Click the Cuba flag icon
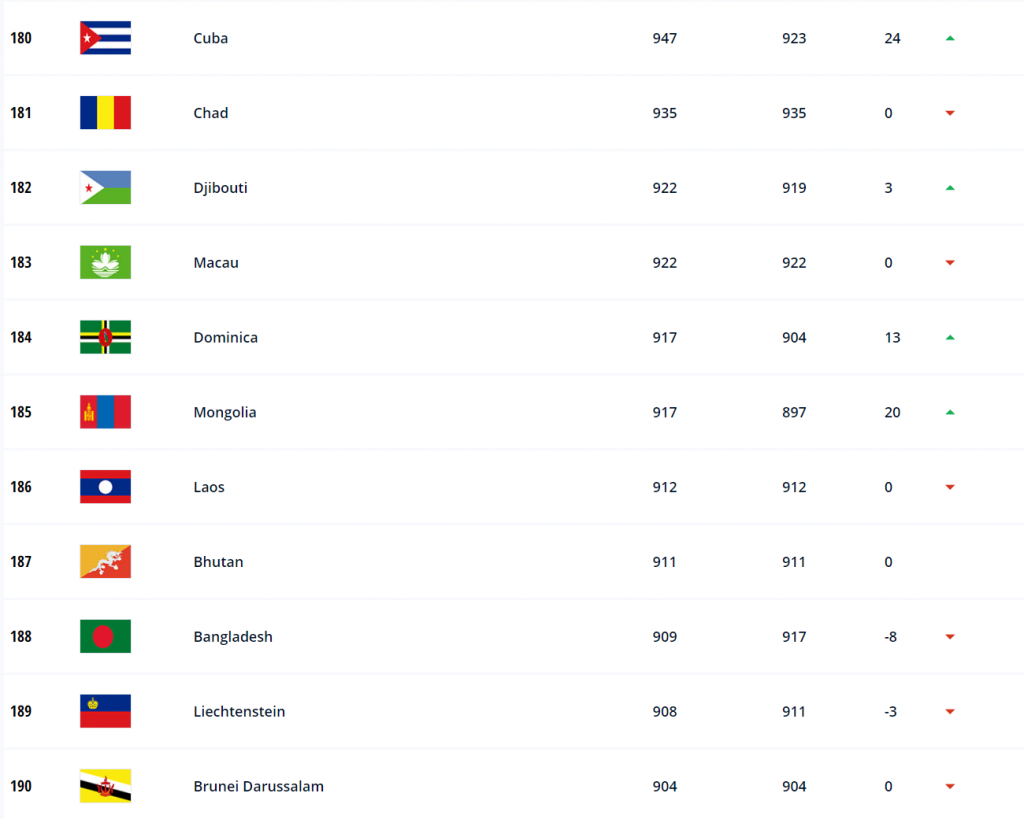Screen dimensions: 1024x819 click(105, 38)
